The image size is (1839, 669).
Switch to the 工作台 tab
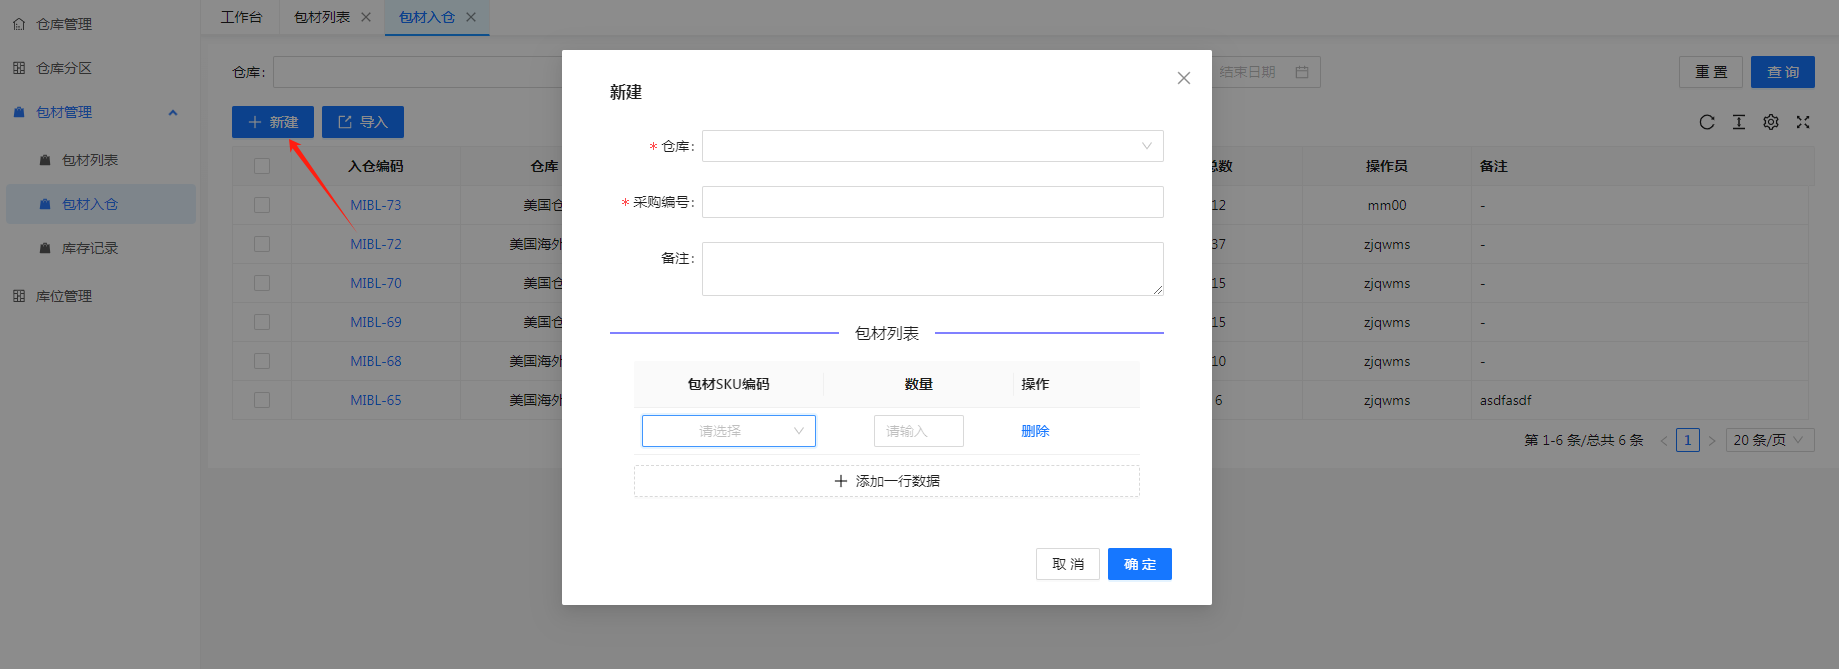pos(241,17)
